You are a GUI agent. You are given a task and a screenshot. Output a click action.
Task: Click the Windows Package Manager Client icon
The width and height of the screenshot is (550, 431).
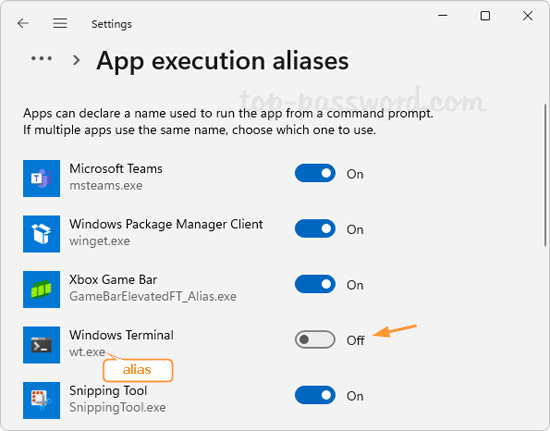coord(41,234)
